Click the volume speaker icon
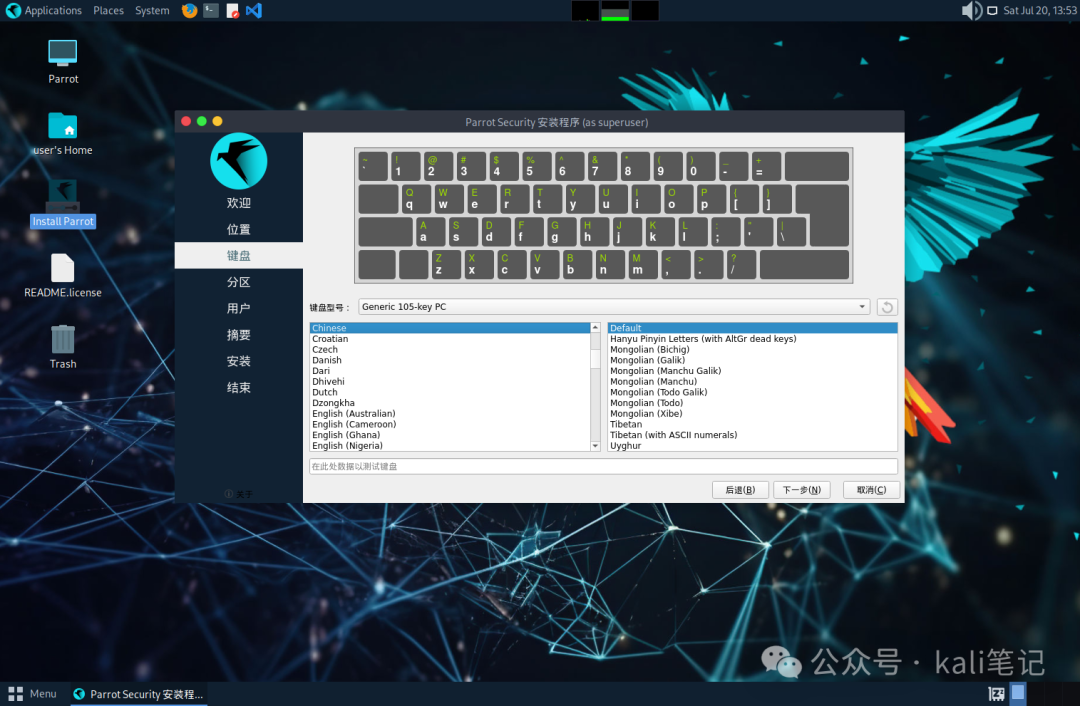The height and width of the screenshot is (706, 1080). [x=971, y=10]
